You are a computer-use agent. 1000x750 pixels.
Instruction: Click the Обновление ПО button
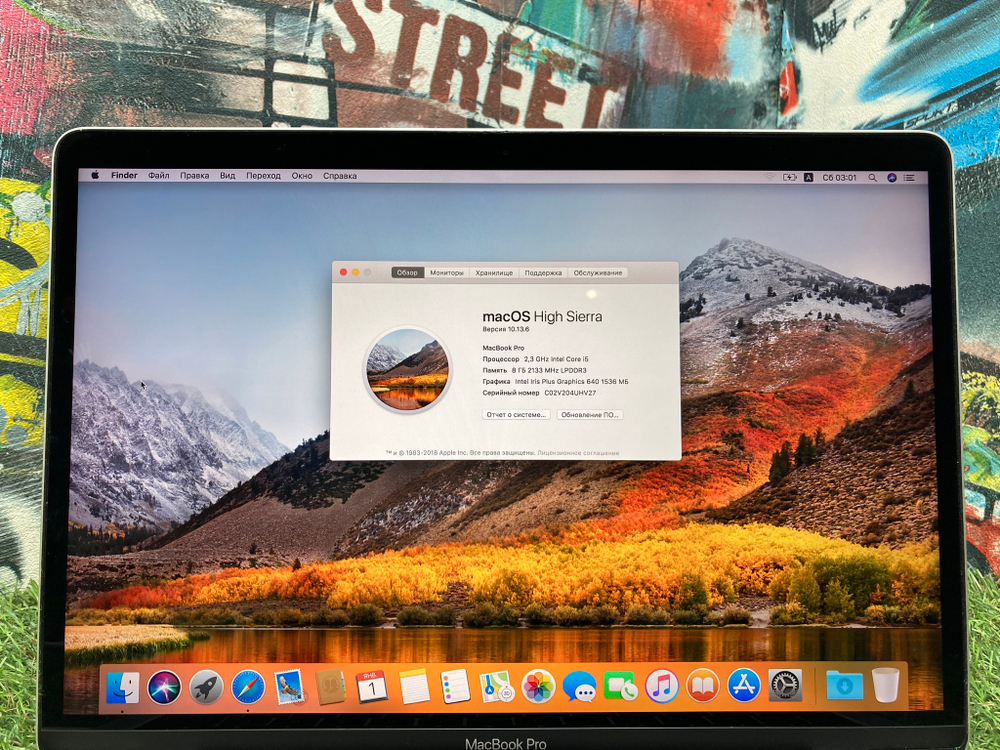(x=591, y=414)
